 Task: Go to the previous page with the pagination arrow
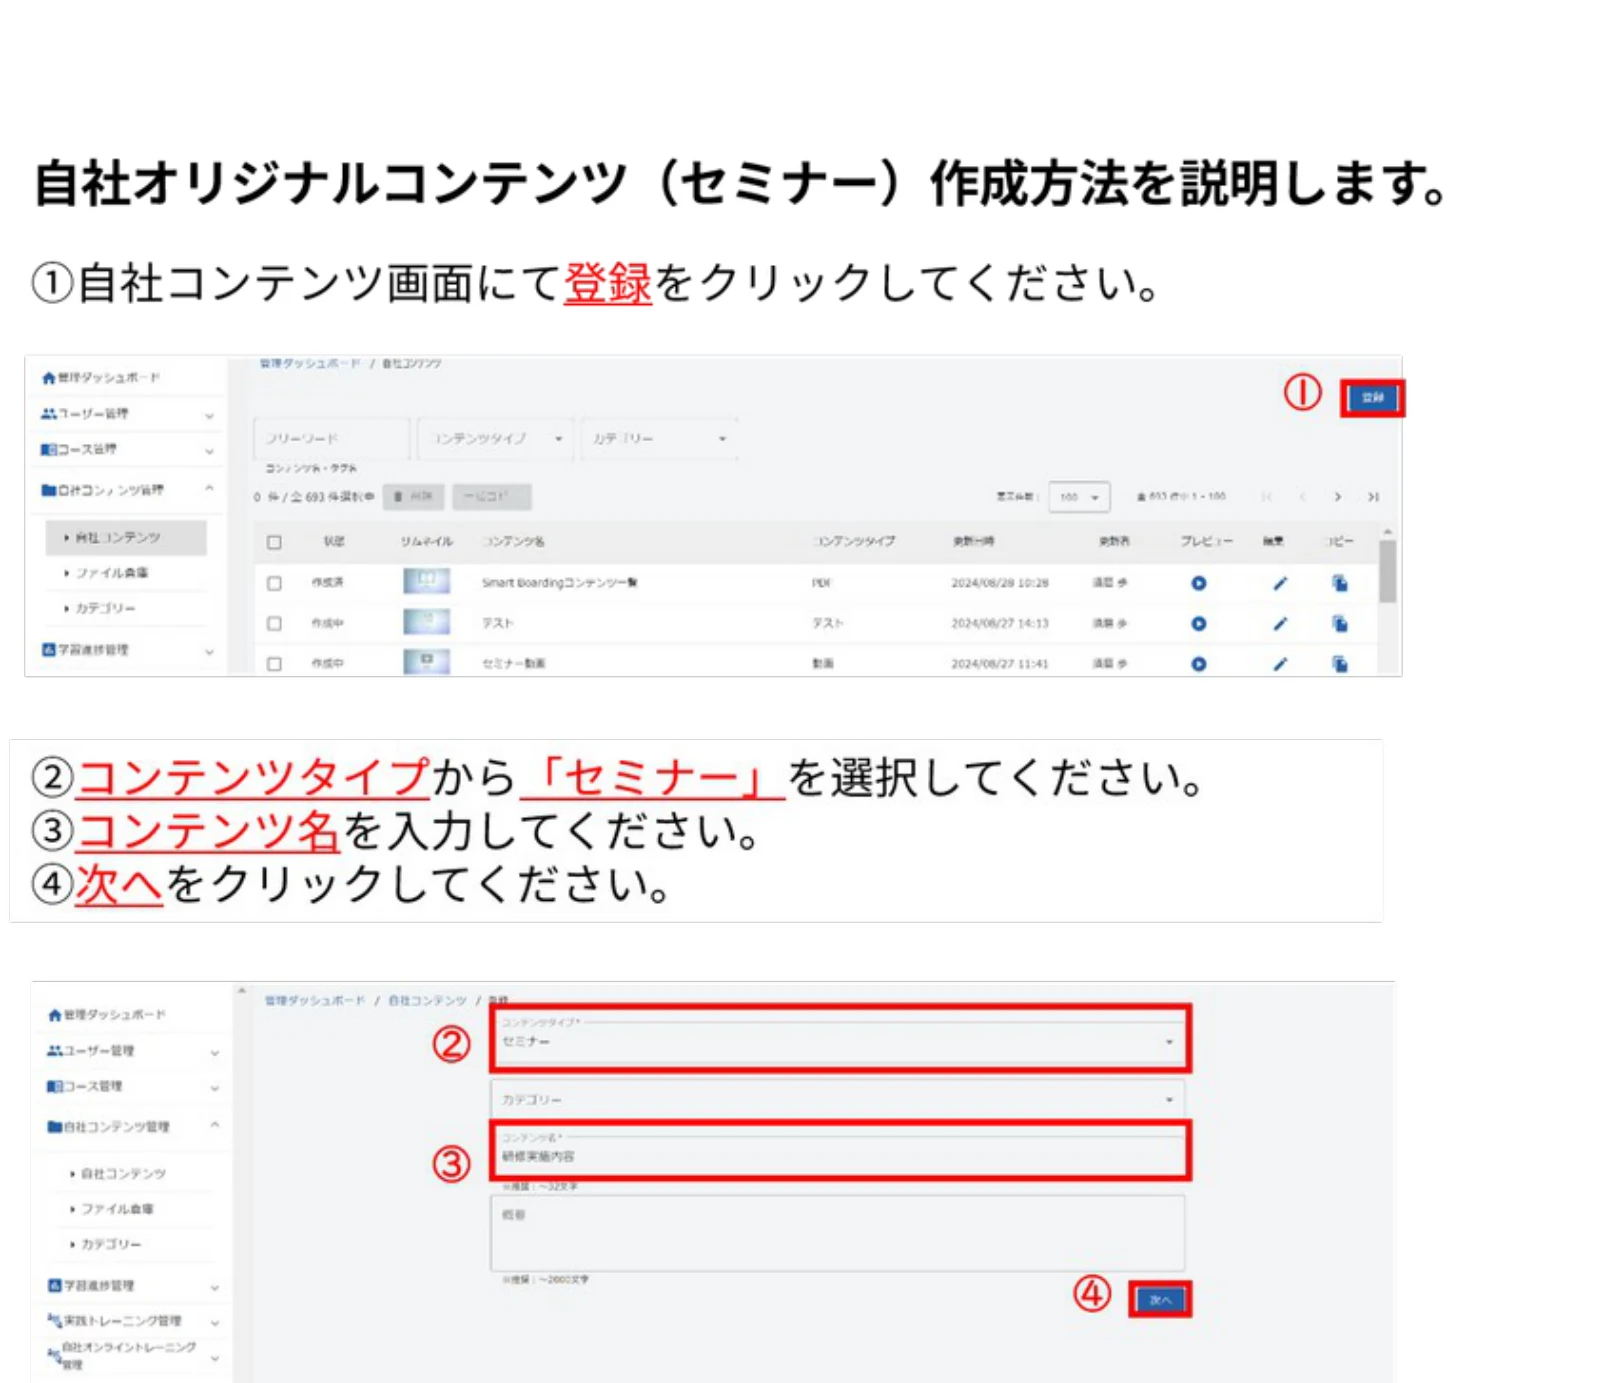[1302, 497]
